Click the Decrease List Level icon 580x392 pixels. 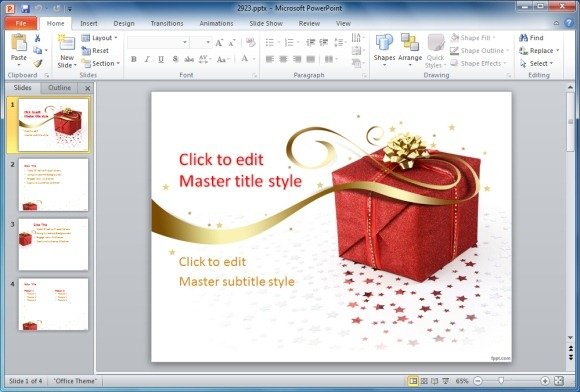pos(311,43)
